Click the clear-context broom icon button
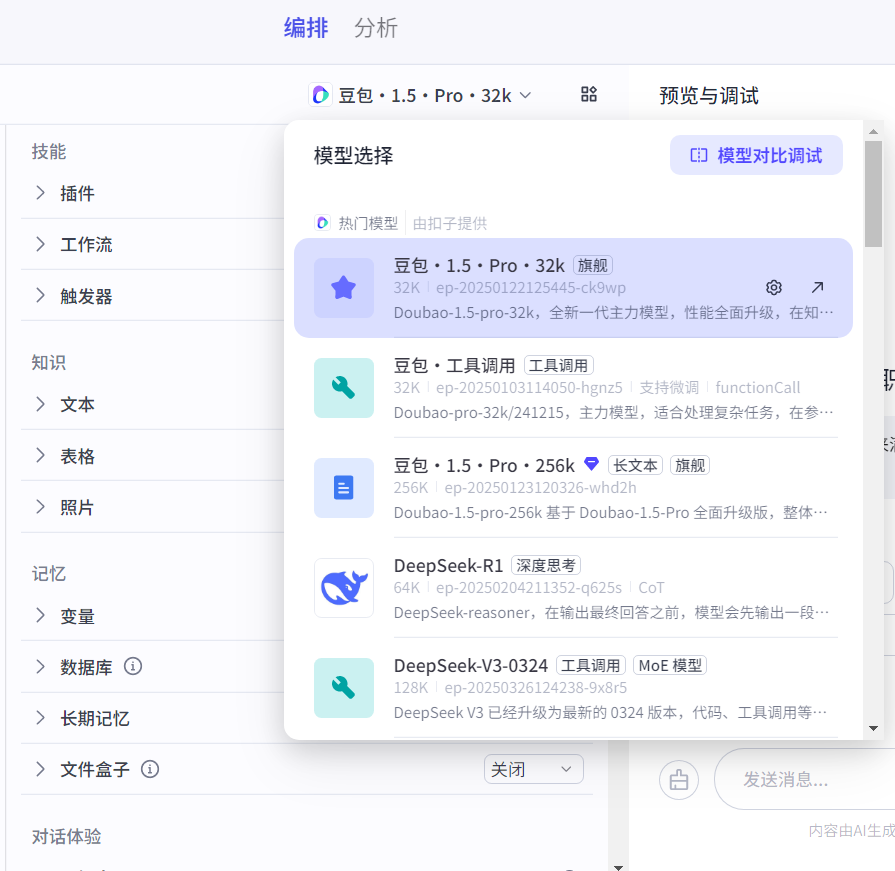 coord(679,780)
